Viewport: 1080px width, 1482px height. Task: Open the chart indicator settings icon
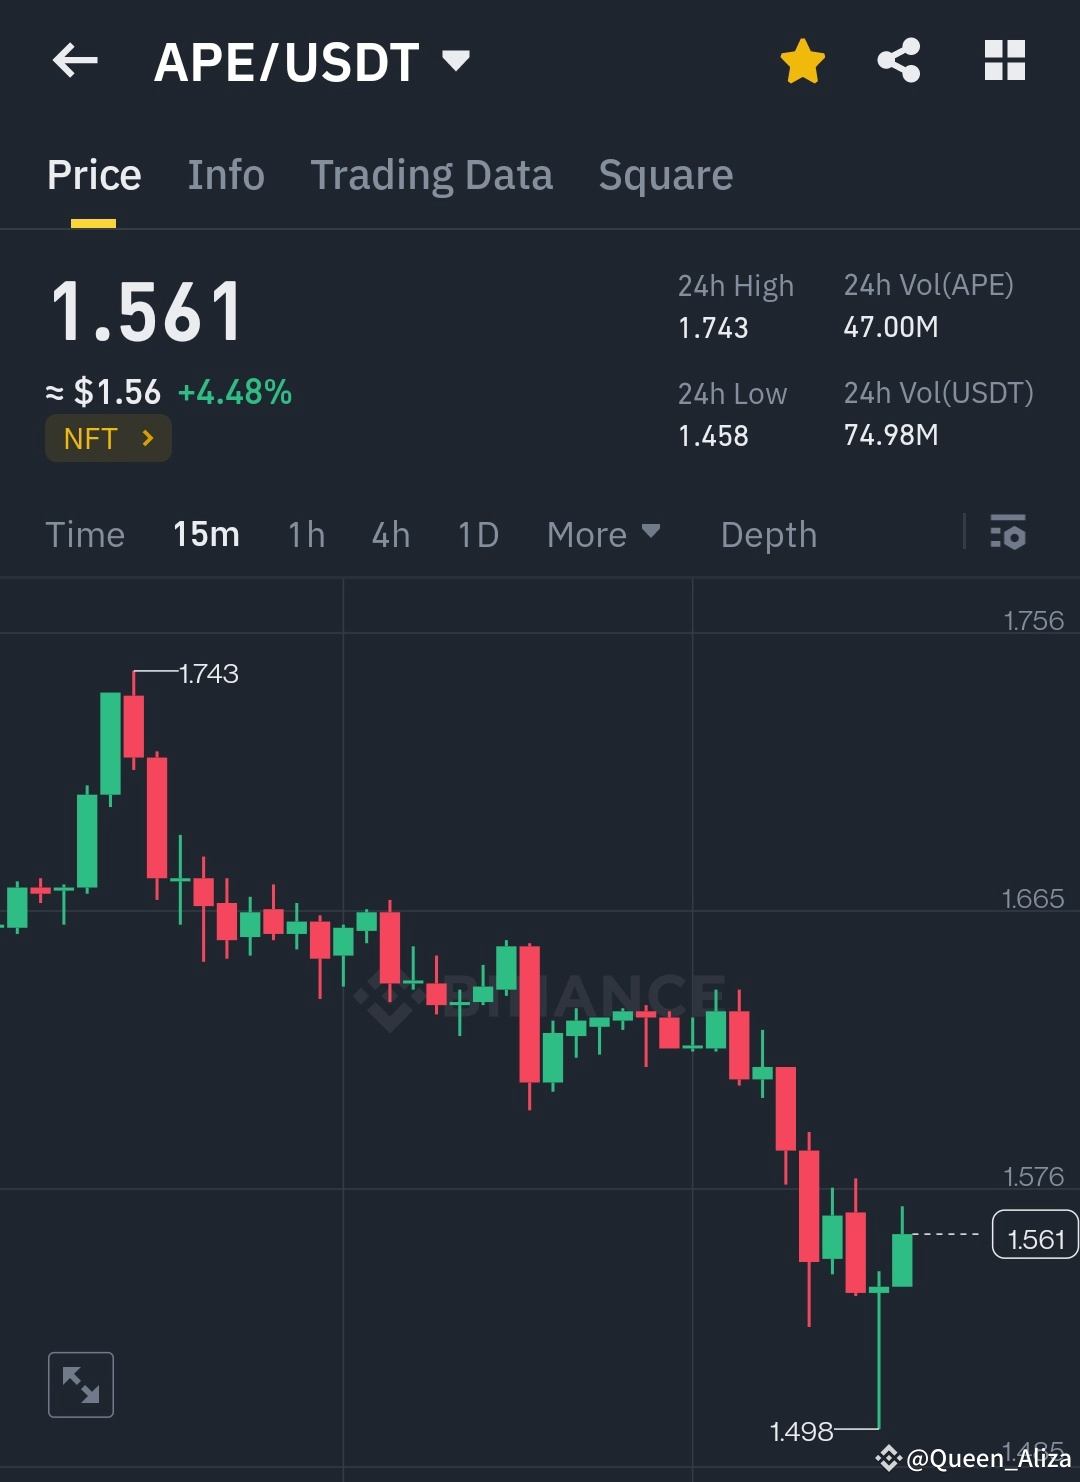1009,535
